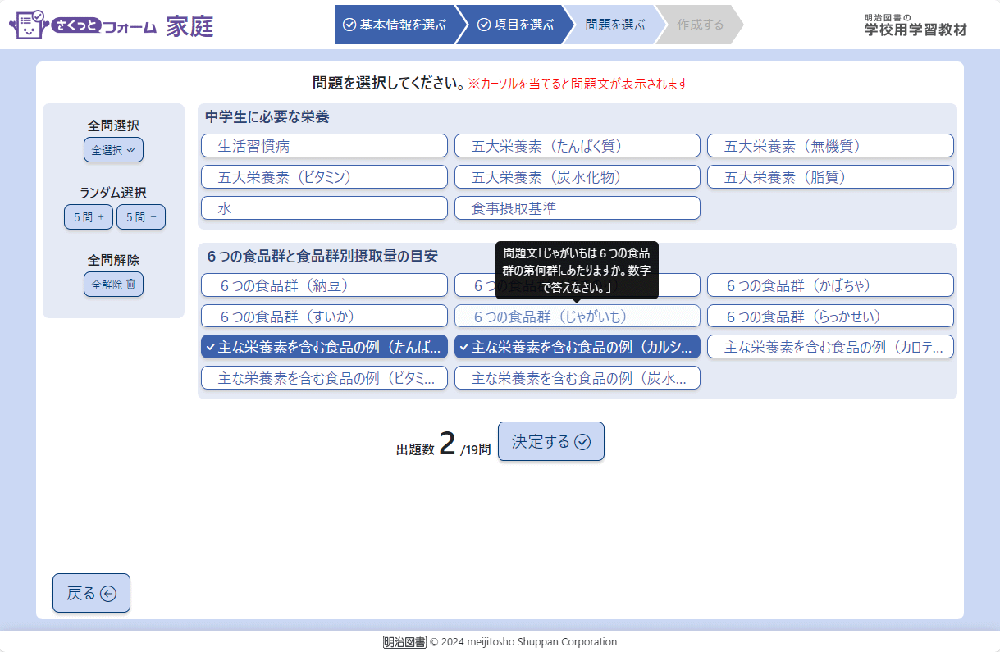Image resolution: width=1000 pixels, height=652 pixels.
Task: Open the 問題を選ぶ step tab
Action: pos(613,25)
